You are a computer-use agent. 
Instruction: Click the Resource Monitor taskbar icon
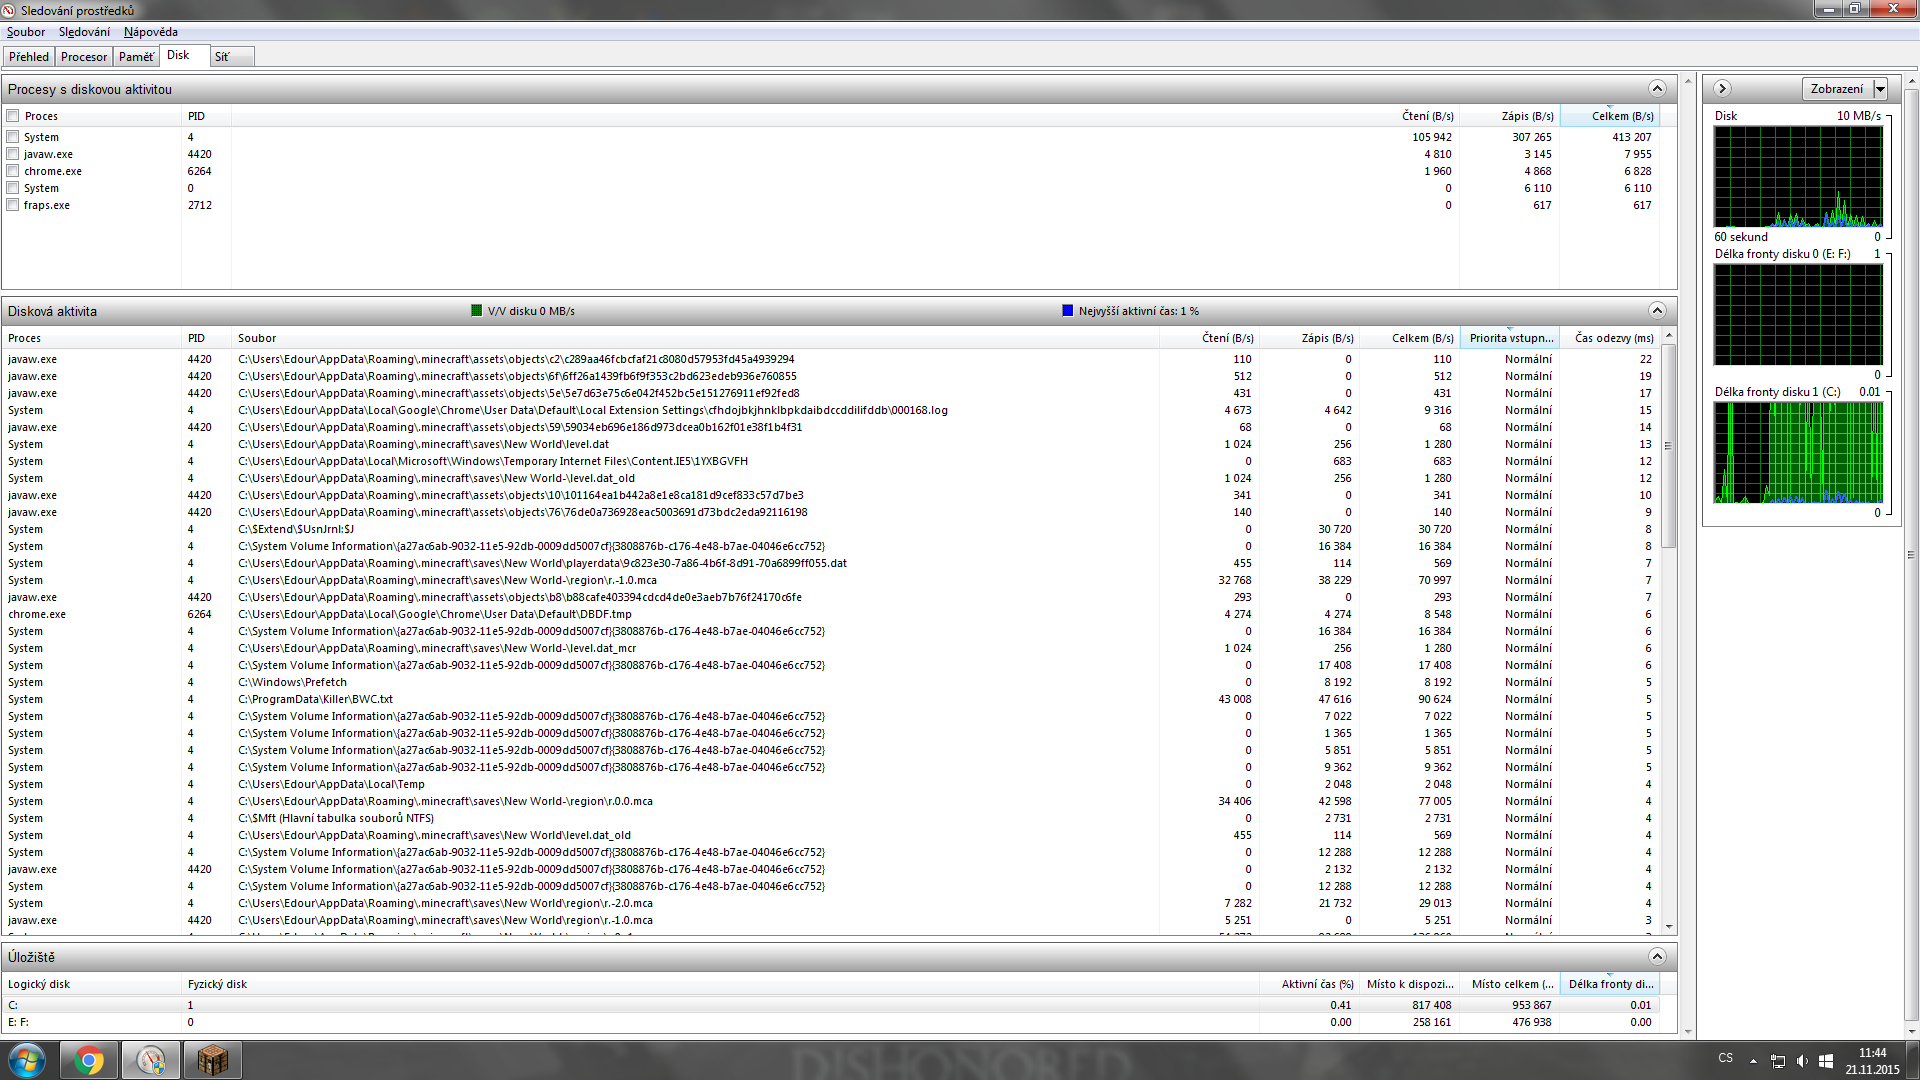(x=151, y=1060)
